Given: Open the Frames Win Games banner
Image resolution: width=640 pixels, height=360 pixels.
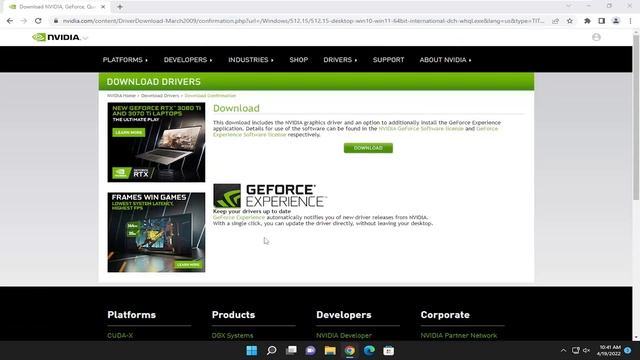Looking at the screenshot, I should (x=156, y=232).
